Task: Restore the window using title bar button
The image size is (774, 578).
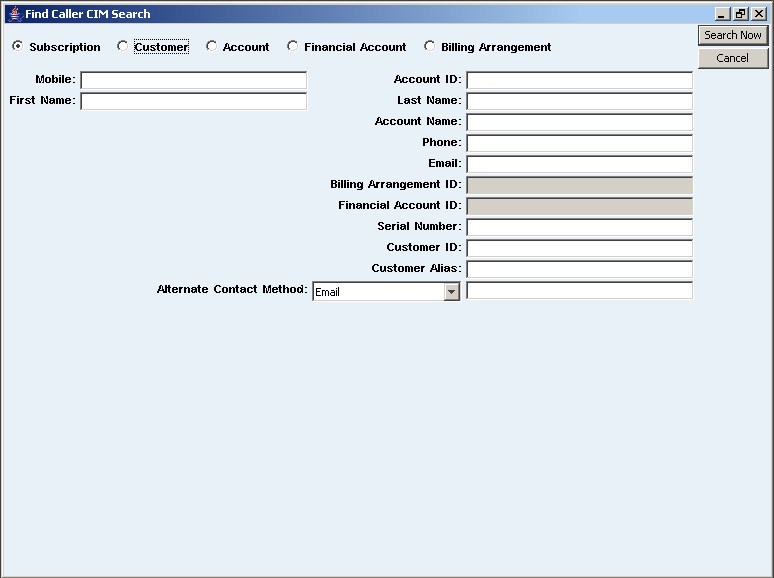Action: [x=741, y=14]
